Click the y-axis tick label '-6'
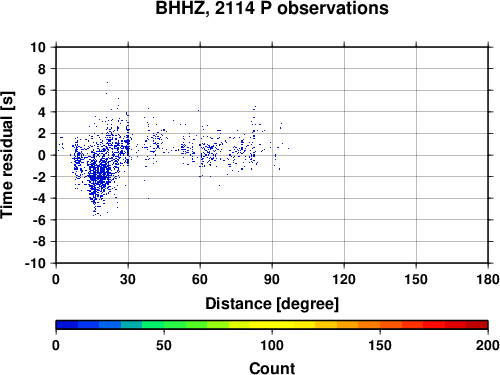This screenshot has width=500, height=375. point(39,220)
